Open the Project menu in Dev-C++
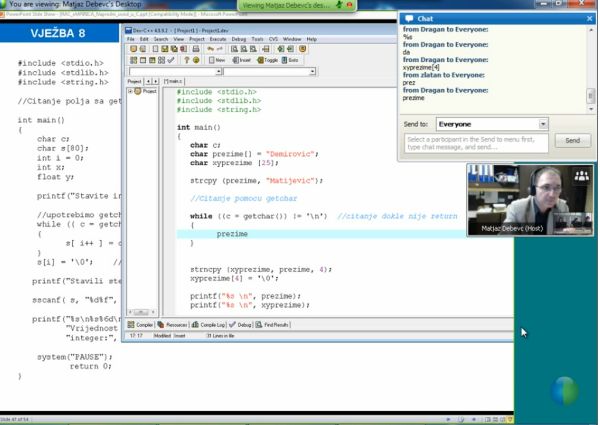This screenshot has height=425, width=600. tap(197, 39)
